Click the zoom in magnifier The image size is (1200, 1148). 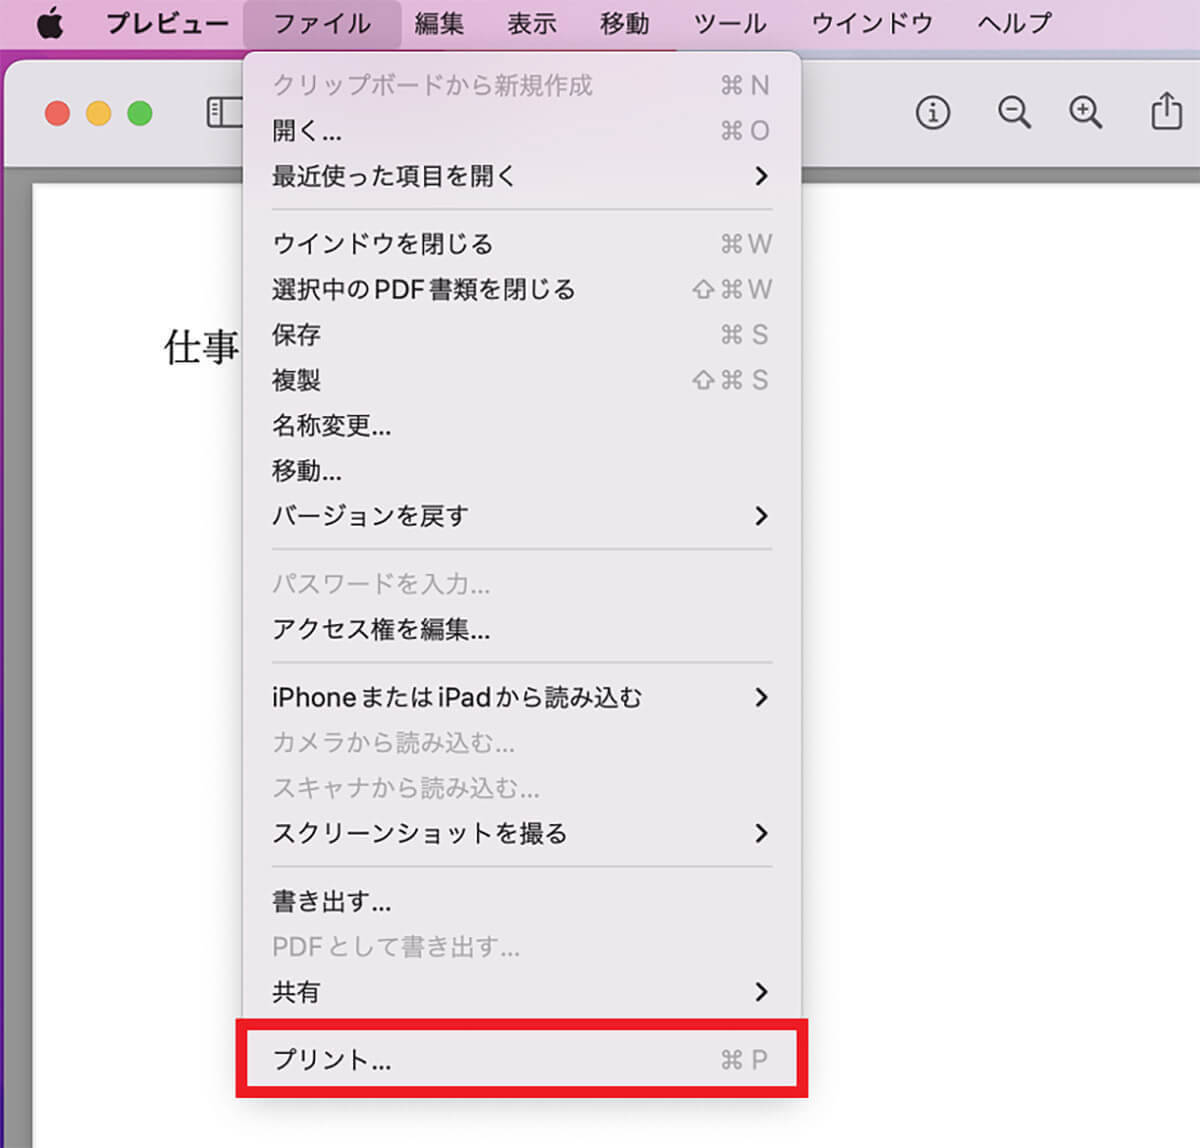tap(1085, 113)
